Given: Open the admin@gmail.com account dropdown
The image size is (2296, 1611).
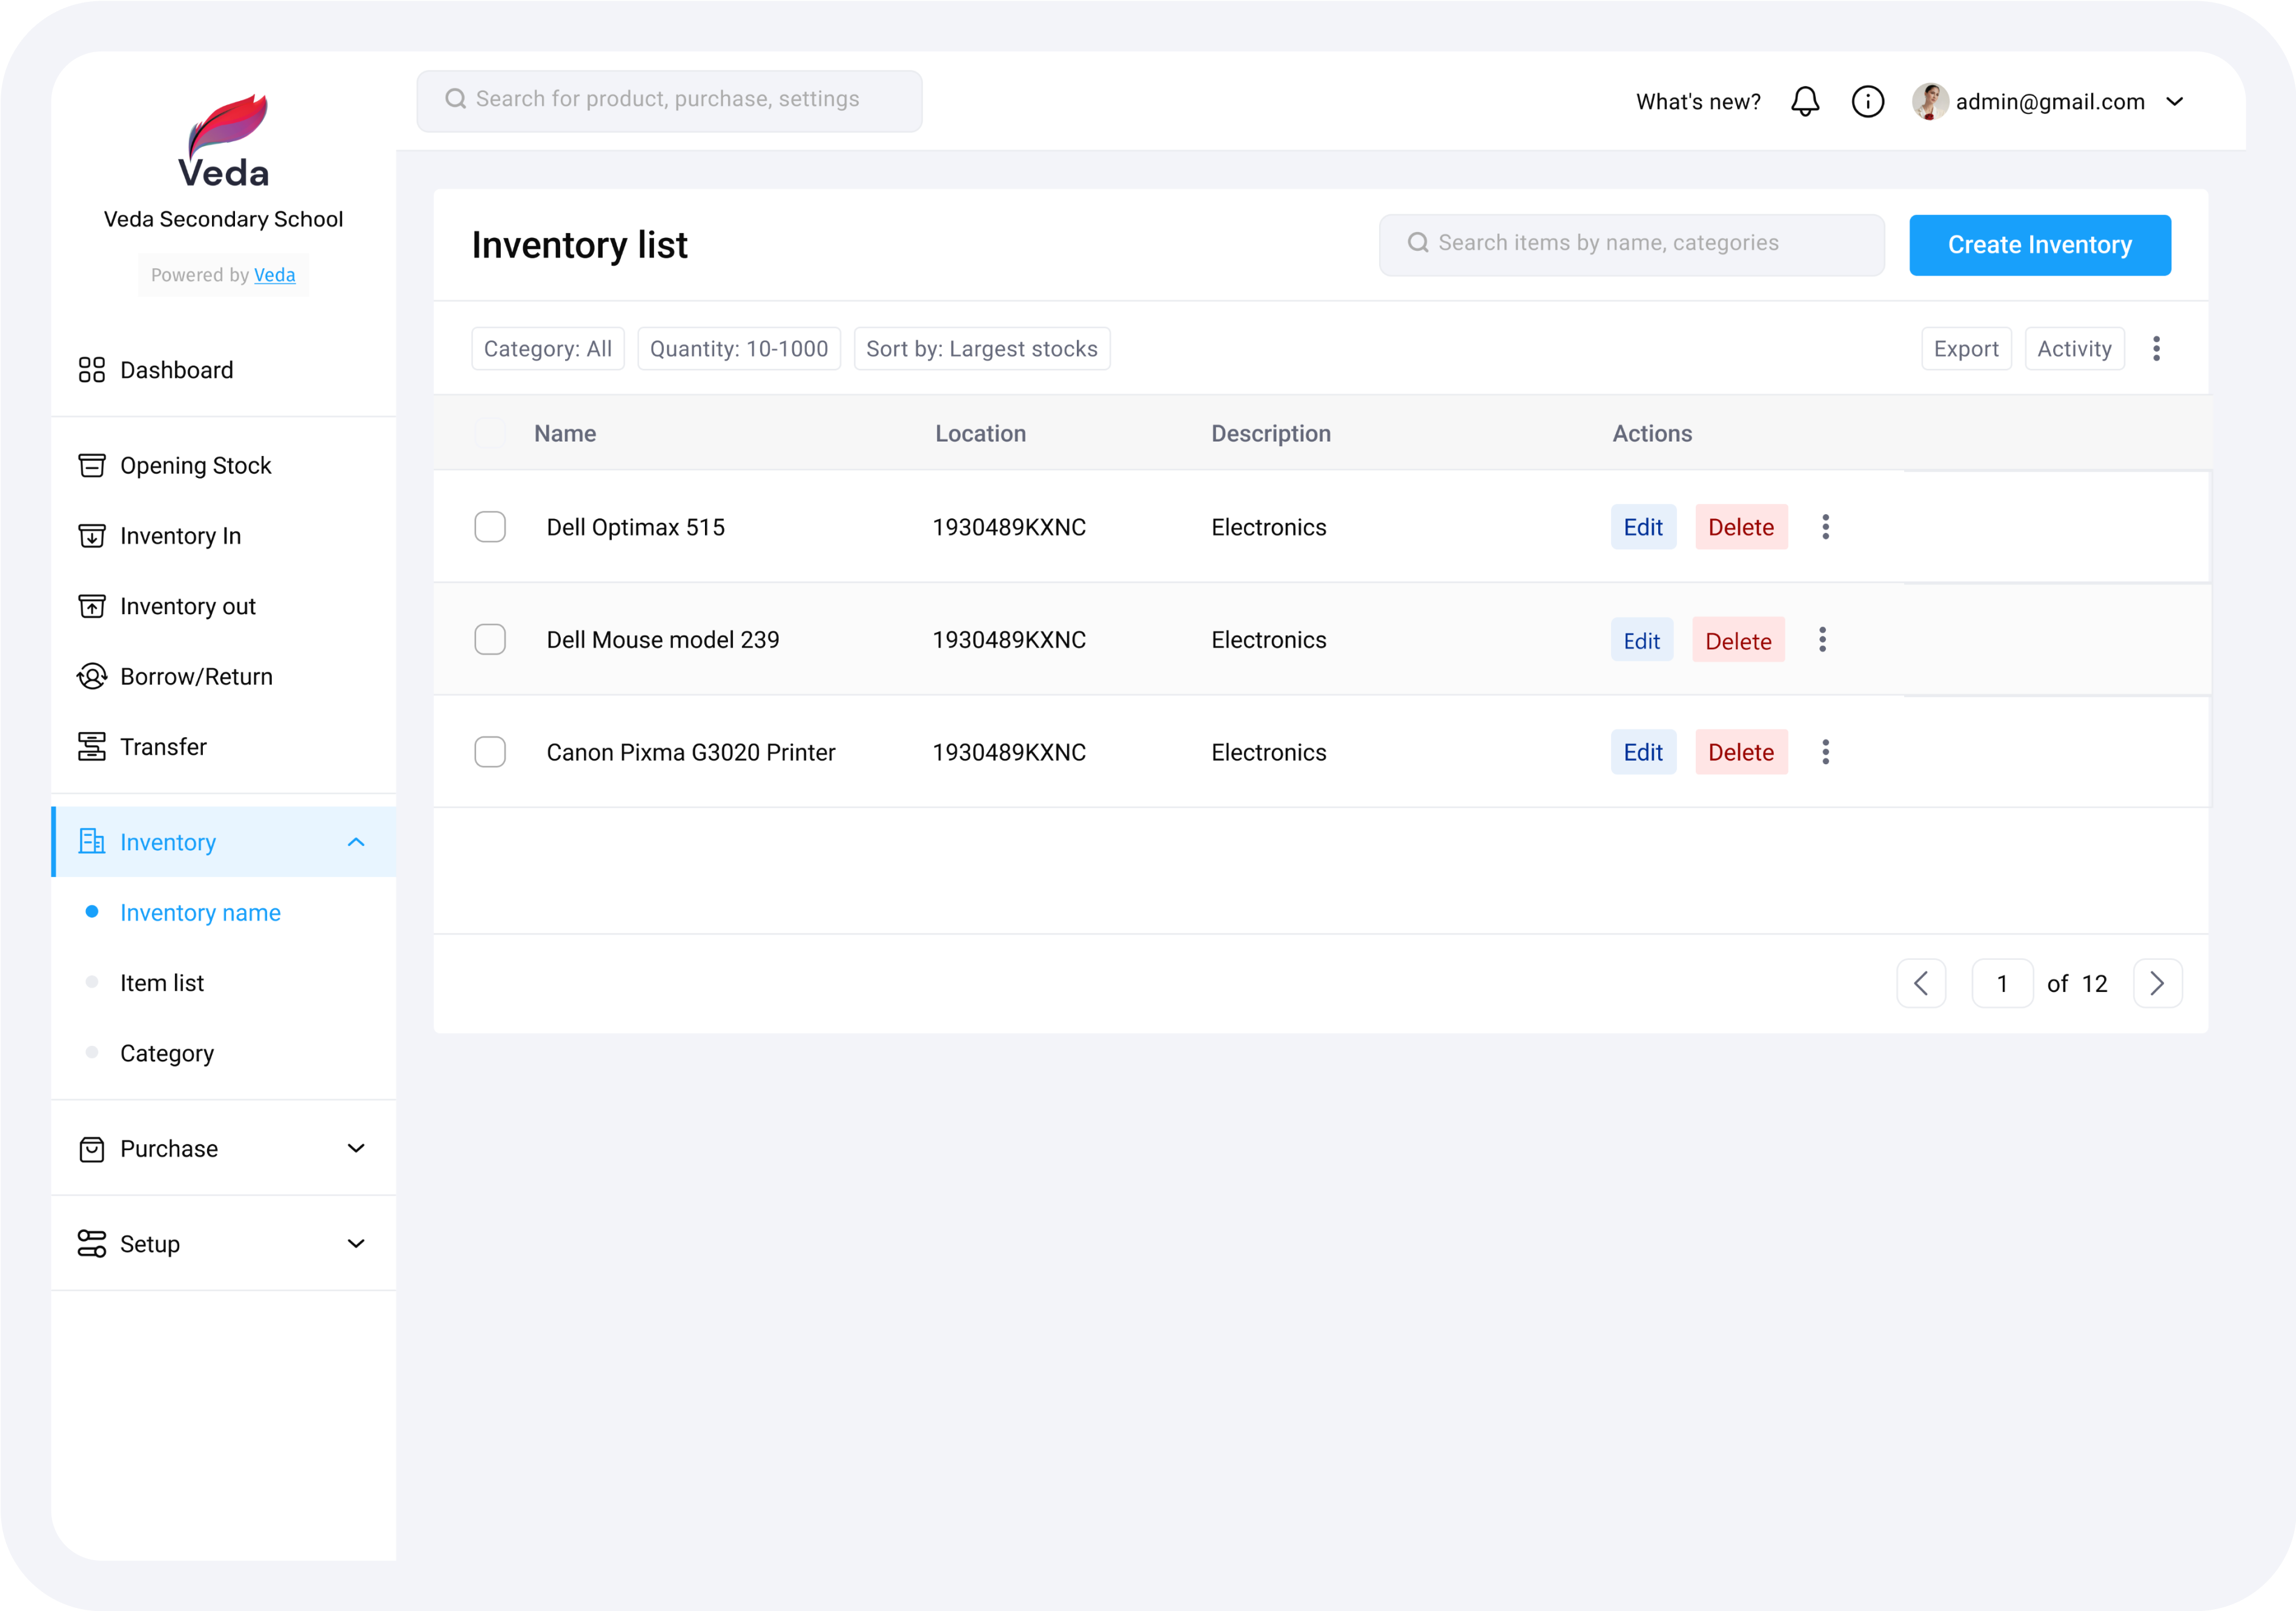Looking at the screenshot, I should click(x=2174, y=101).
